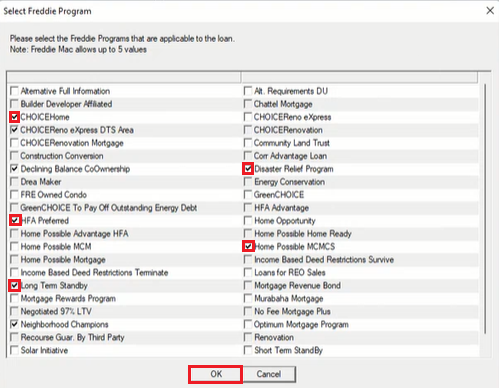Check GreenCHOICE To Pay Off Outstanding Energy Debt
The height and width of the screenshot is (388, 499).
(14, 208)
